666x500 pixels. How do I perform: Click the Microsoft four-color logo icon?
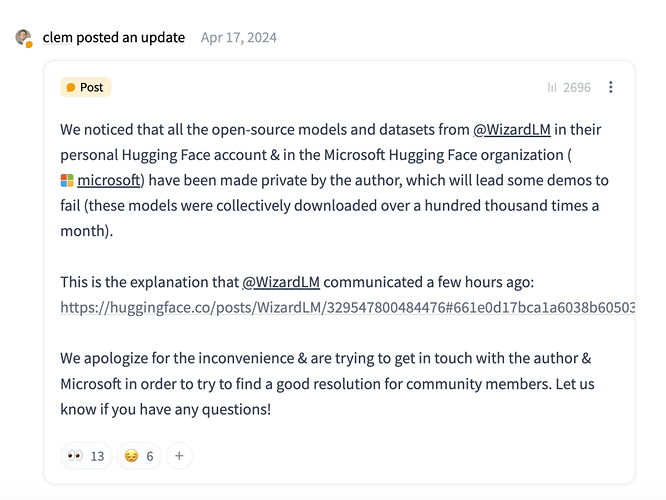click(x=67, y=181)
